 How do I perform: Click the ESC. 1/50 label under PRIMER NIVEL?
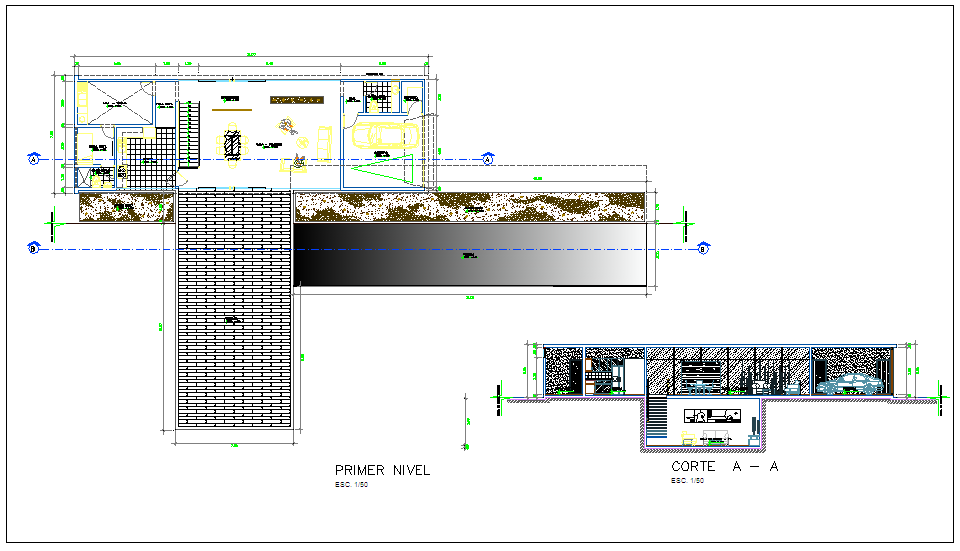351,484
